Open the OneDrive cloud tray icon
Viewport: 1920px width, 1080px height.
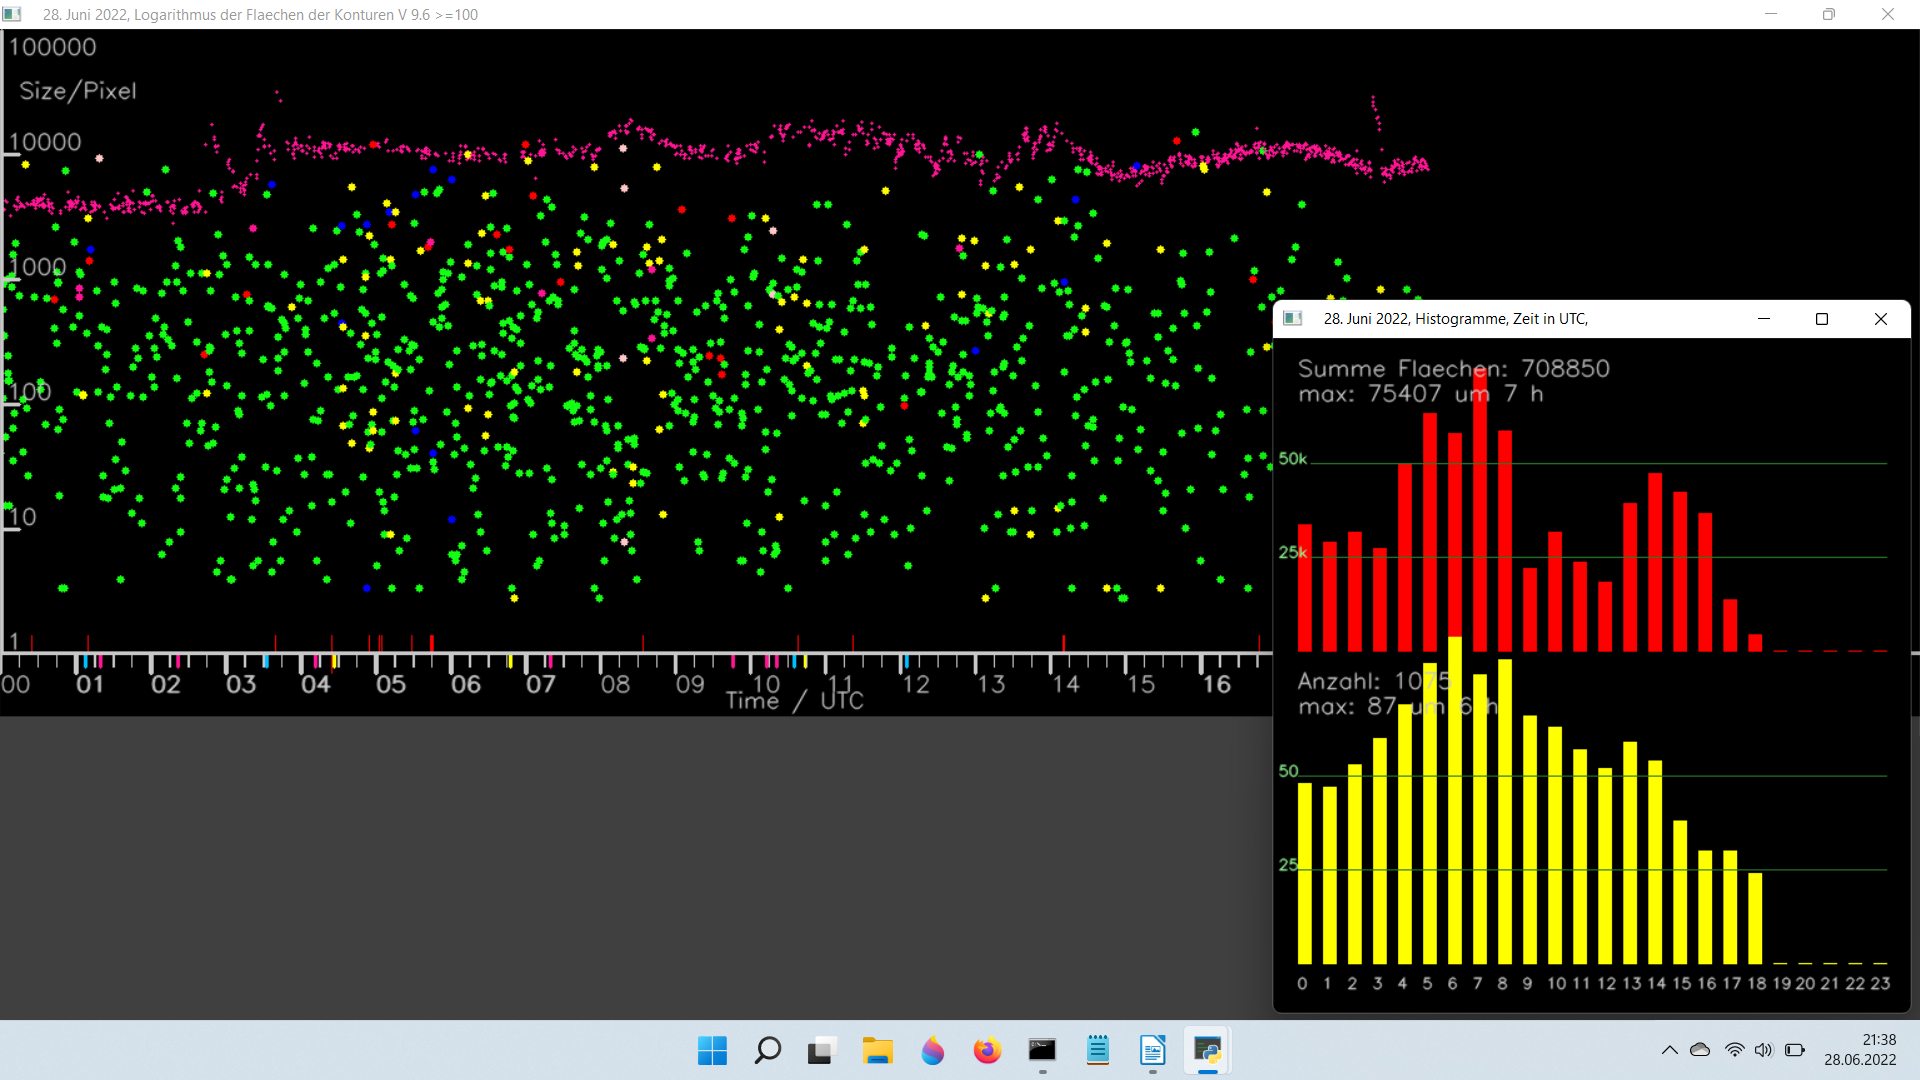tap(1700, 1050)
